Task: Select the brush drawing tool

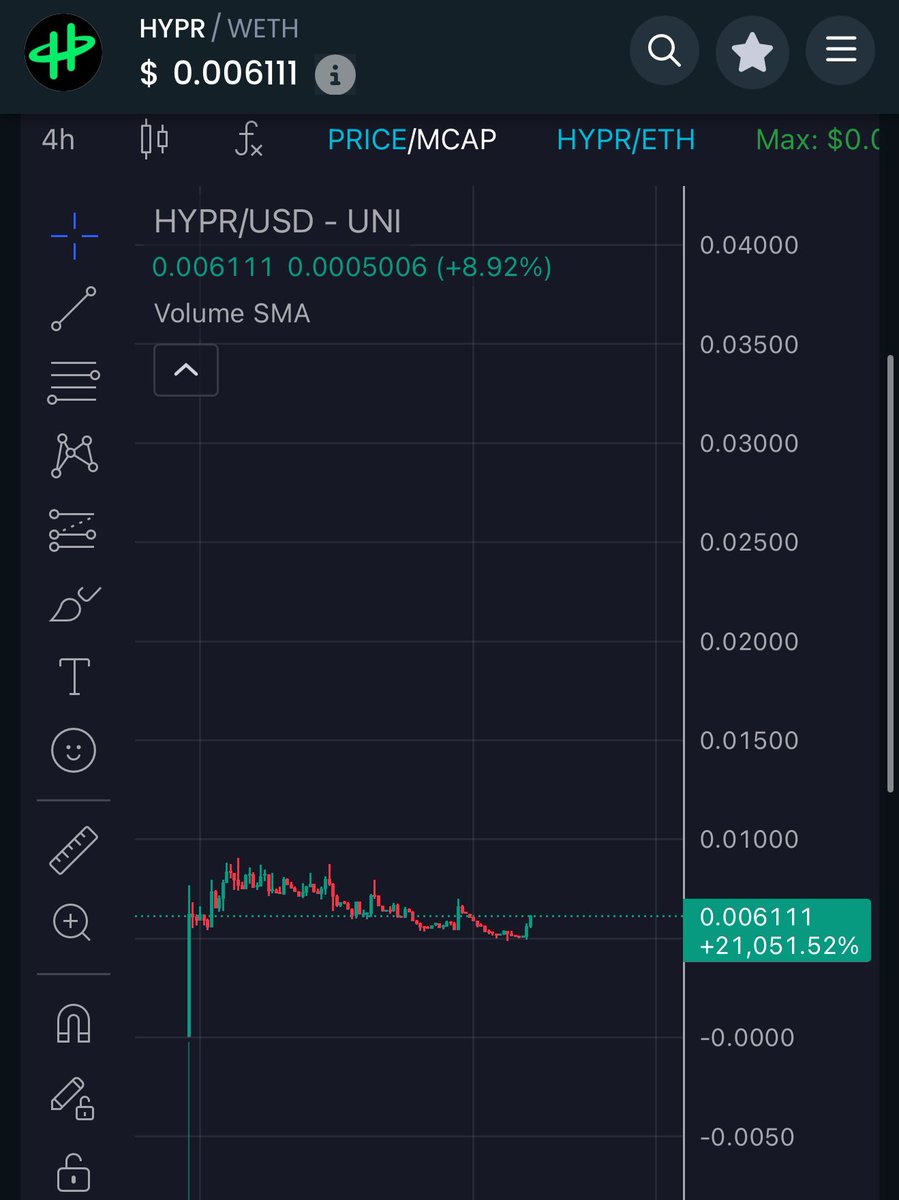Action: [x=73, y=602]
